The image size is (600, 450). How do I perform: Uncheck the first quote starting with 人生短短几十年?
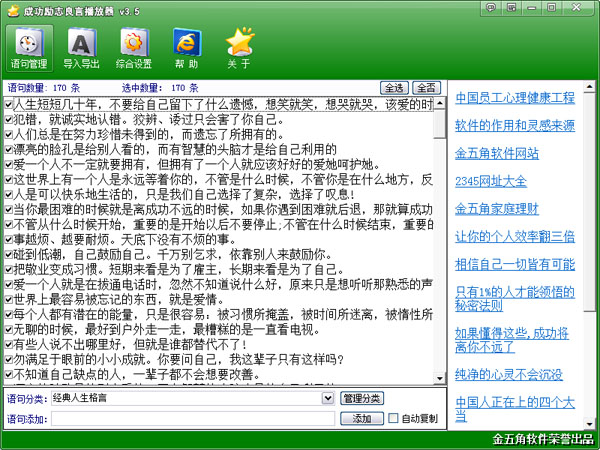pyautogui.click(x=8, y=104)
